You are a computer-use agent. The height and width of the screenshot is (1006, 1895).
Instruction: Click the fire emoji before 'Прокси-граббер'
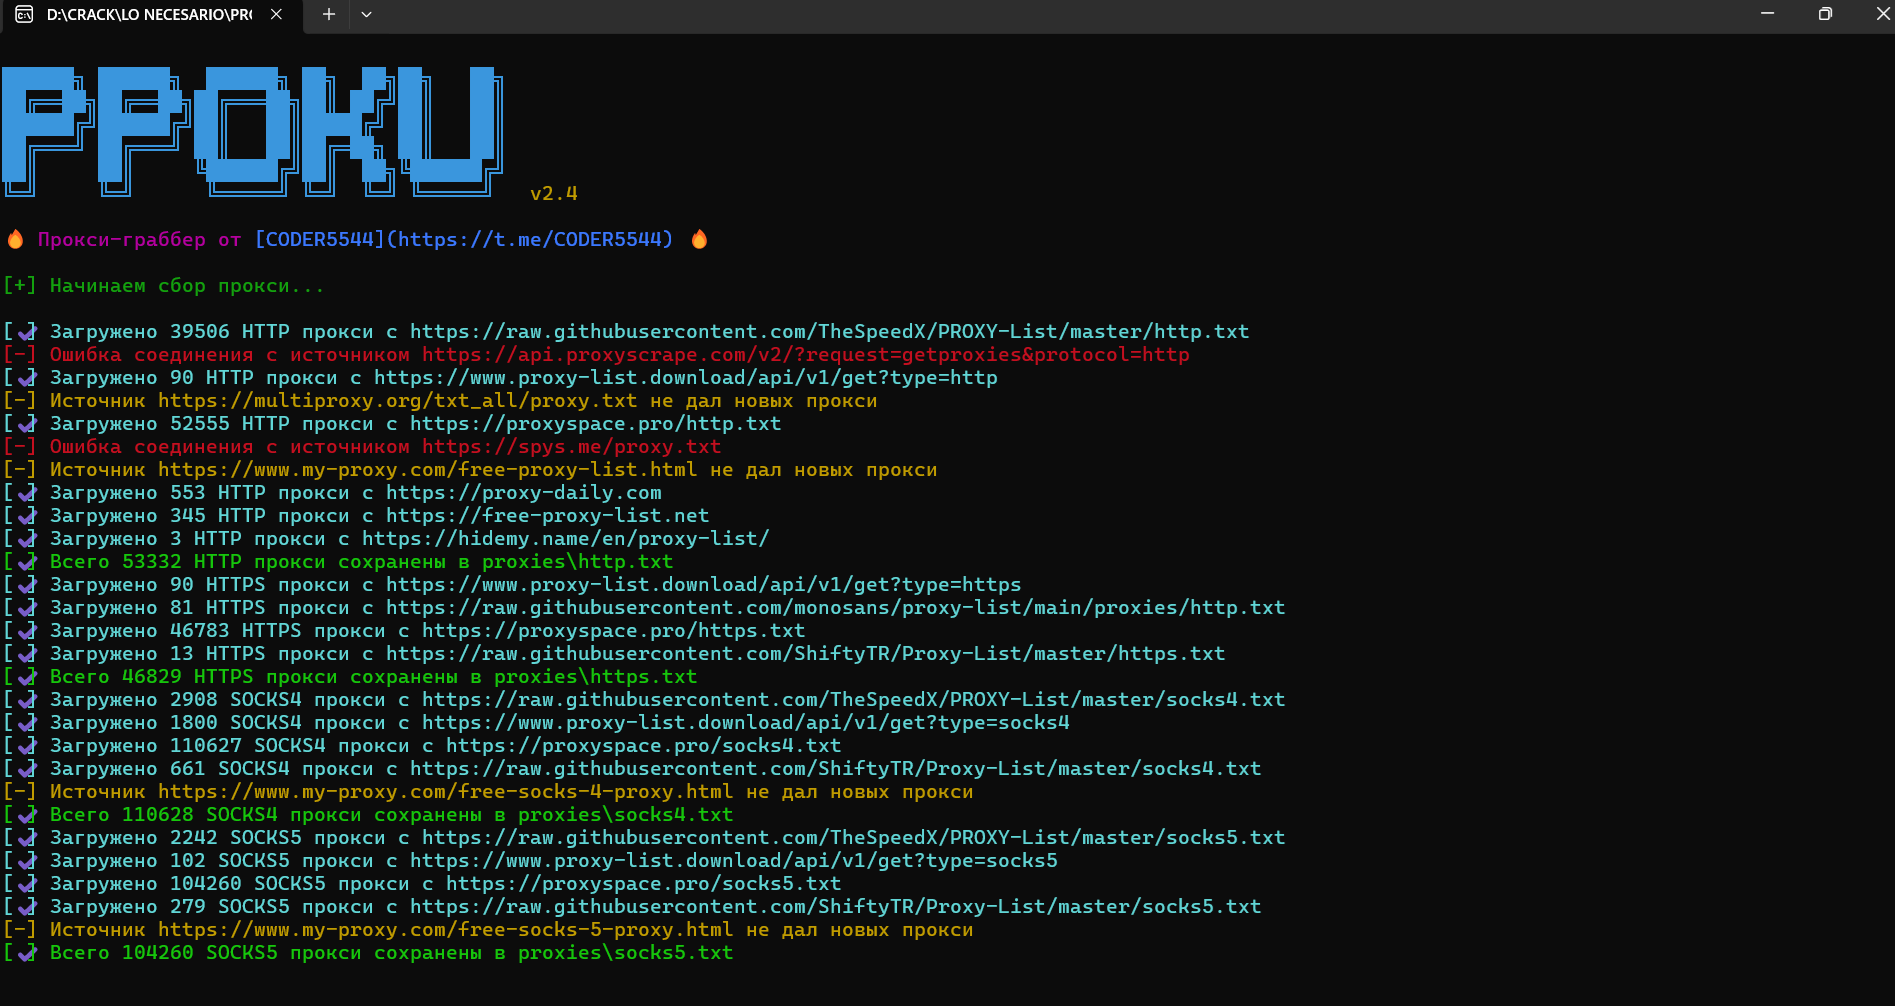[15, 239]
